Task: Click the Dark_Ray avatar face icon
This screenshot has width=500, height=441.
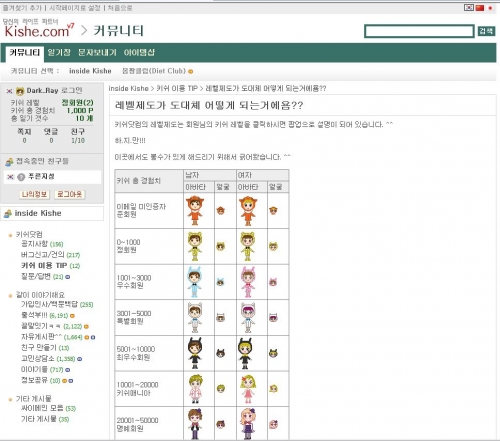Action: coord(20,91)
